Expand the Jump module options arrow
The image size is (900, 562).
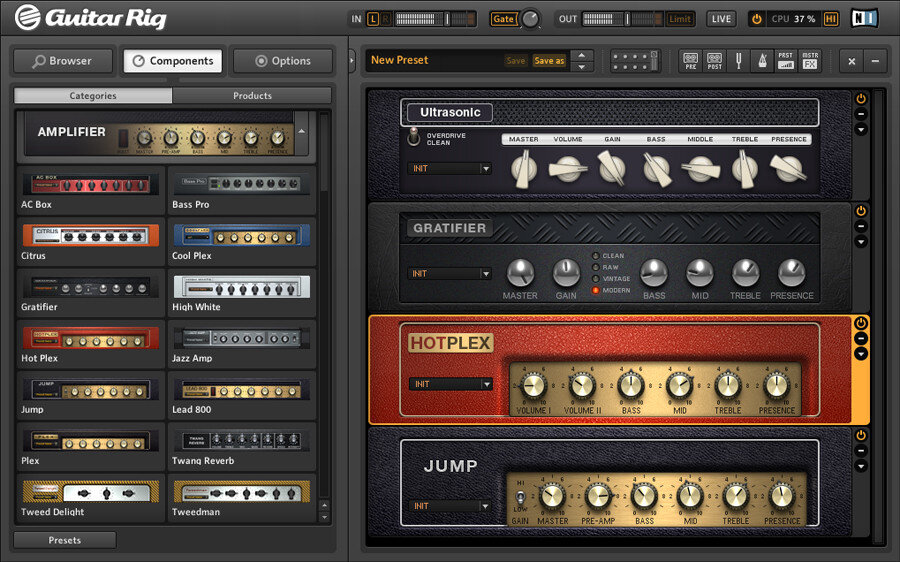(861, 466)
